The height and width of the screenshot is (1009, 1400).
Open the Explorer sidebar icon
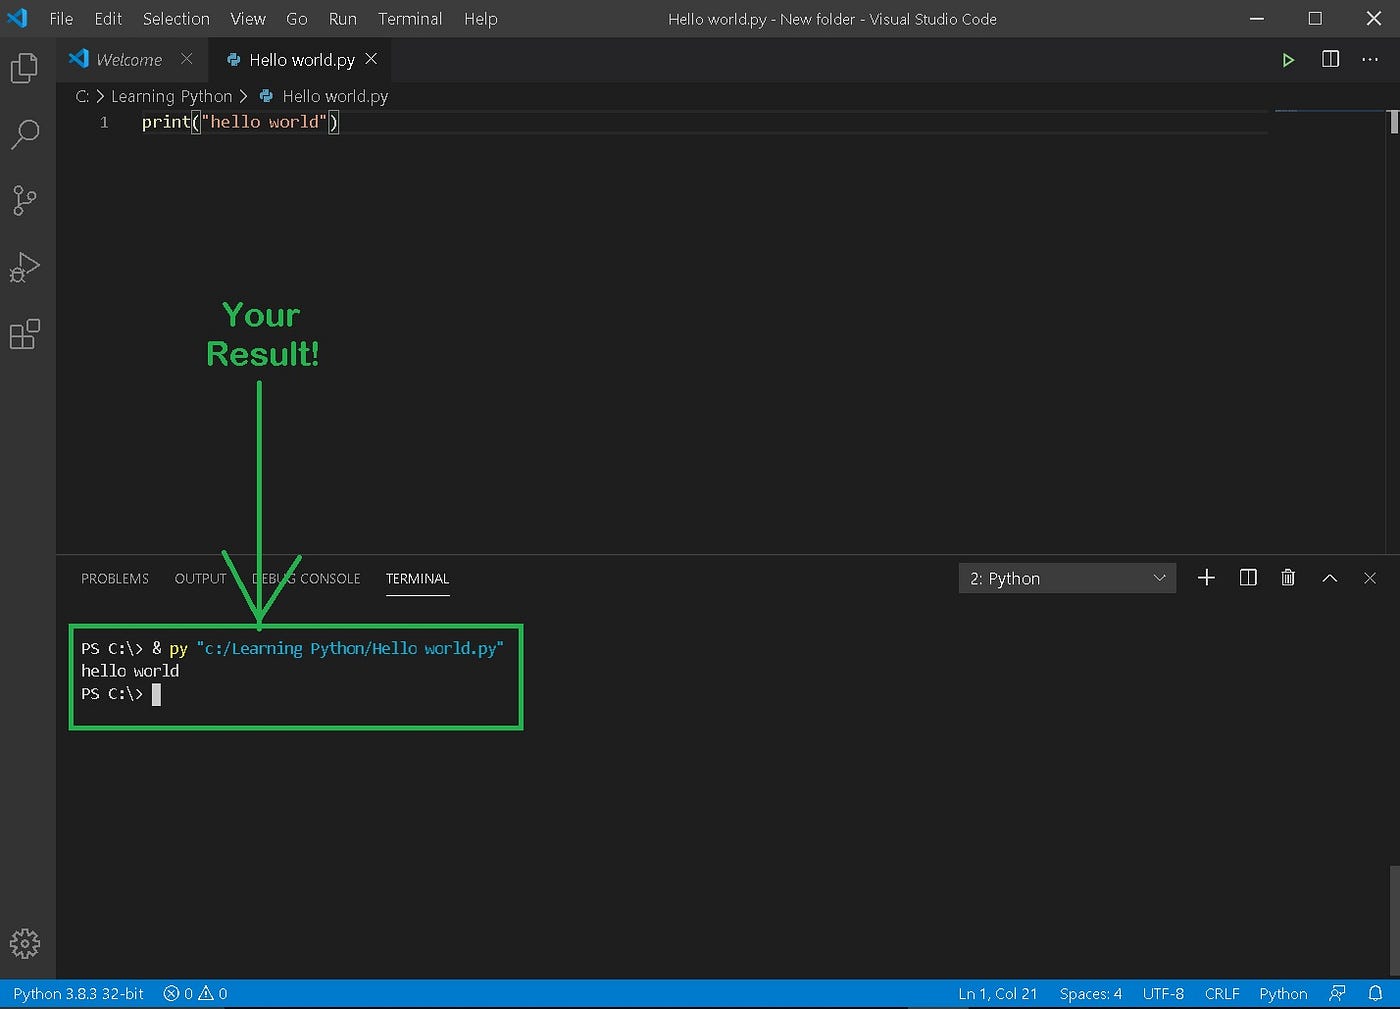click(x=24, y=67)
